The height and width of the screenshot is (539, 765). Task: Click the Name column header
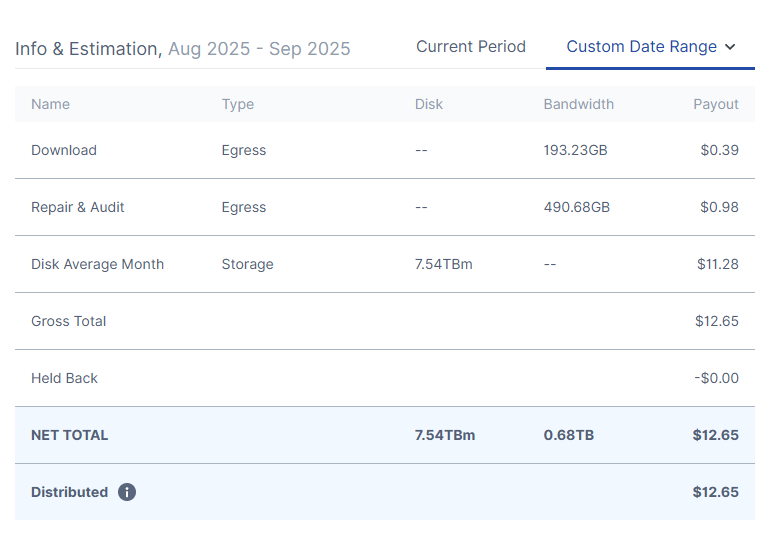(50, 104)
